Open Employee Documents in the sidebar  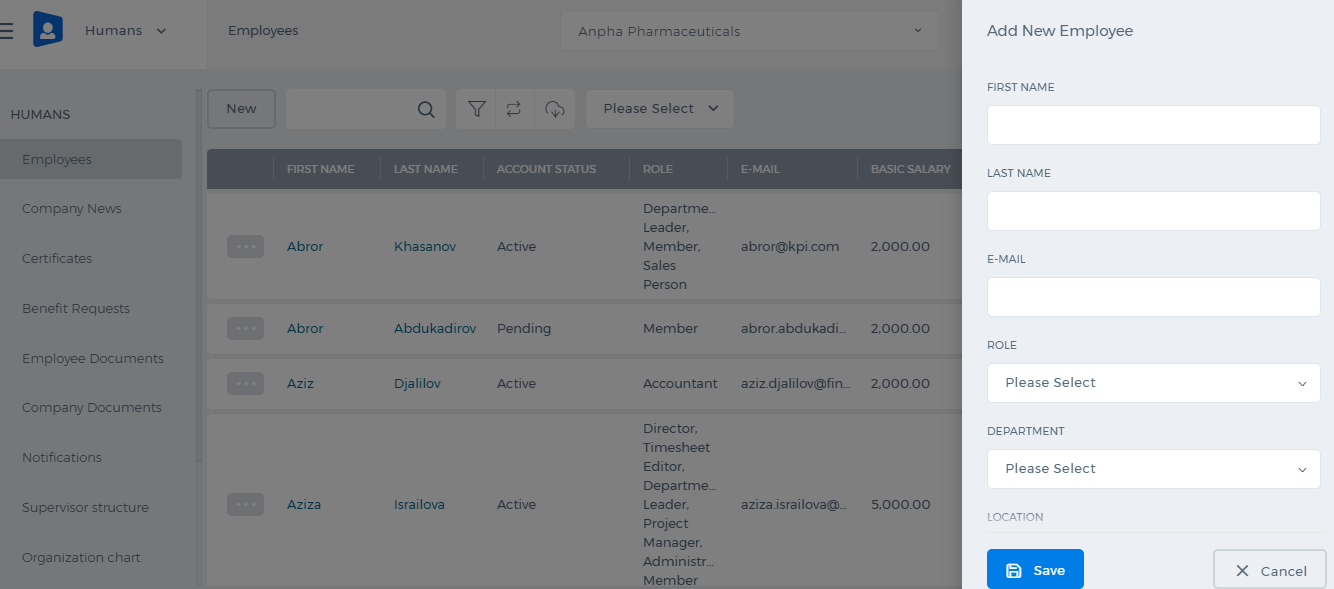tap(93, 359)
